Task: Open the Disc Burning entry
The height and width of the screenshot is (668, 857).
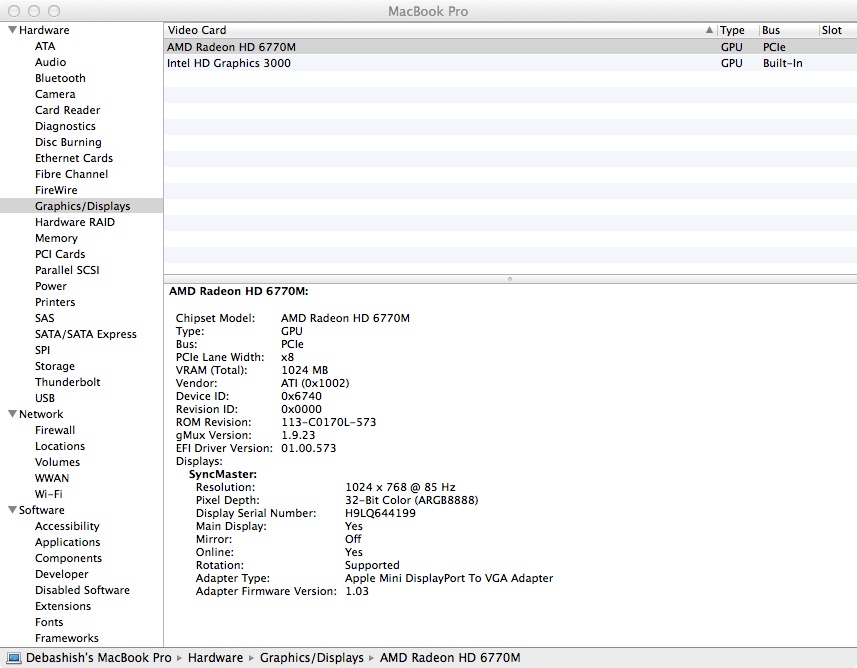Action: [68, 142]
